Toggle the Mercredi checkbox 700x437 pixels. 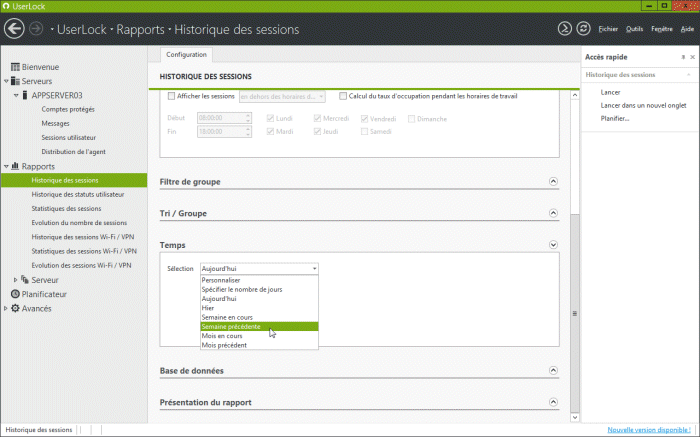[x=317, y=118]
